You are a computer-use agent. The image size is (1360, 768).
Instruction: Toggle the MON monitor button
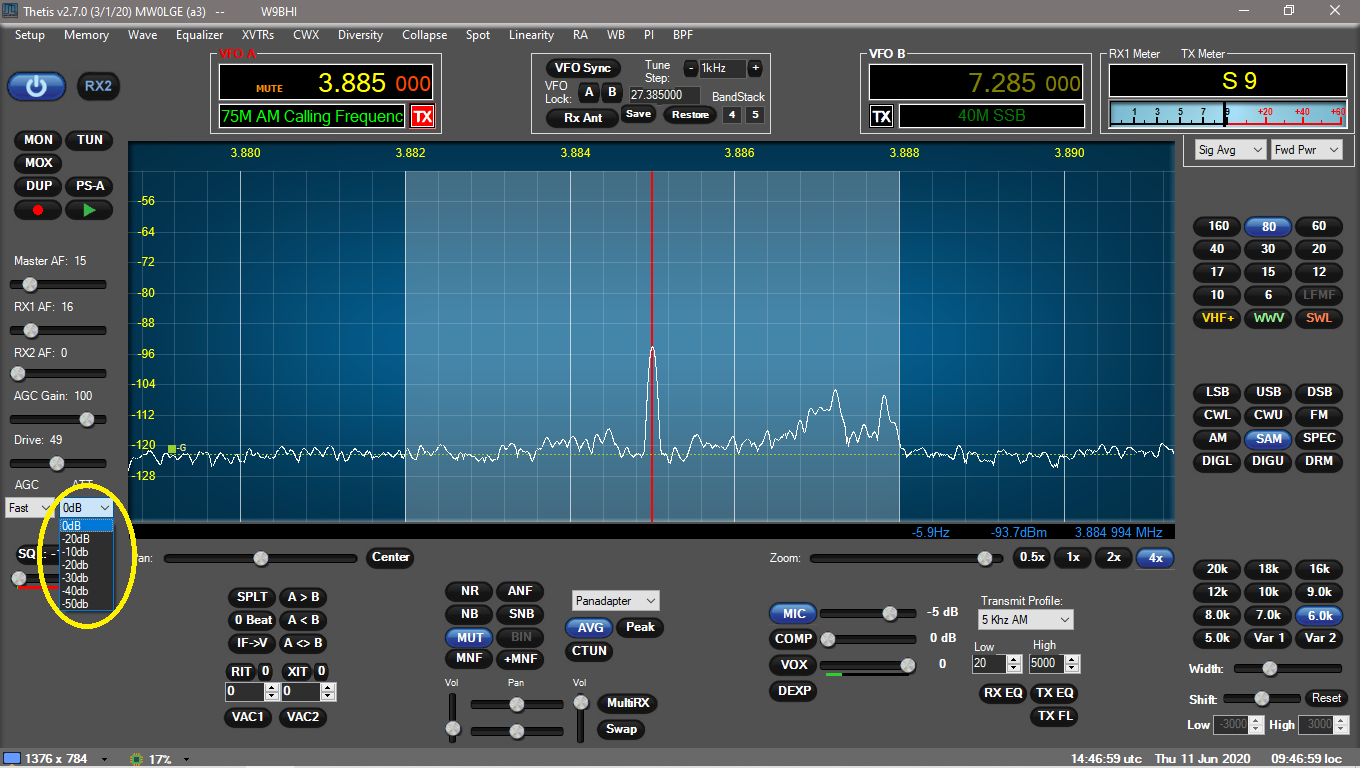point(38,140)
